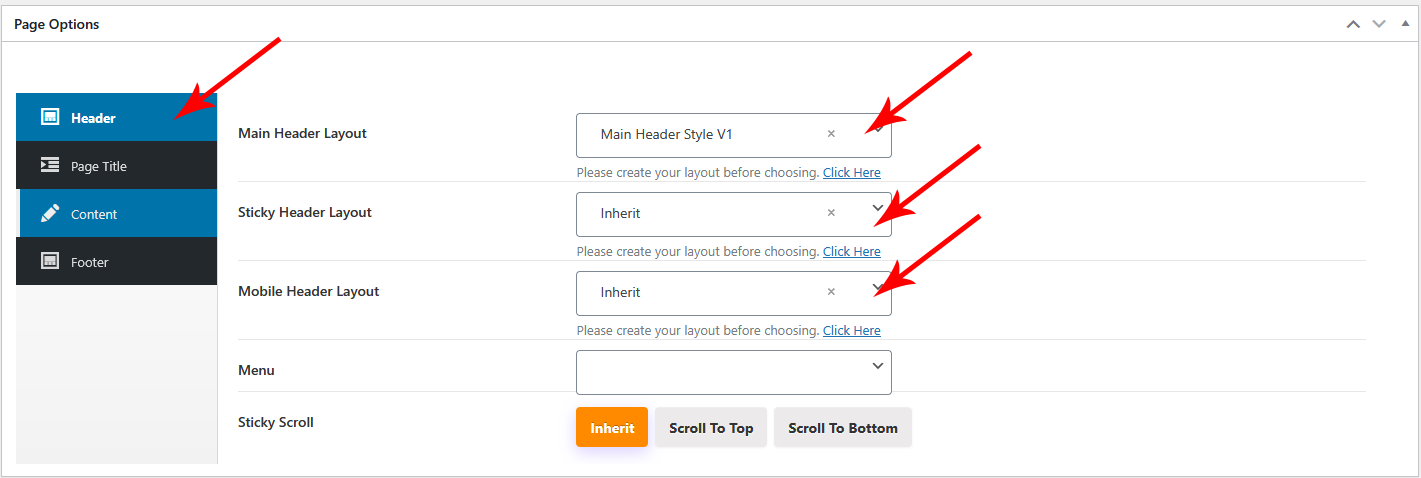Open the Menu dropdown
1421x478 pixels.
point(733,372)
